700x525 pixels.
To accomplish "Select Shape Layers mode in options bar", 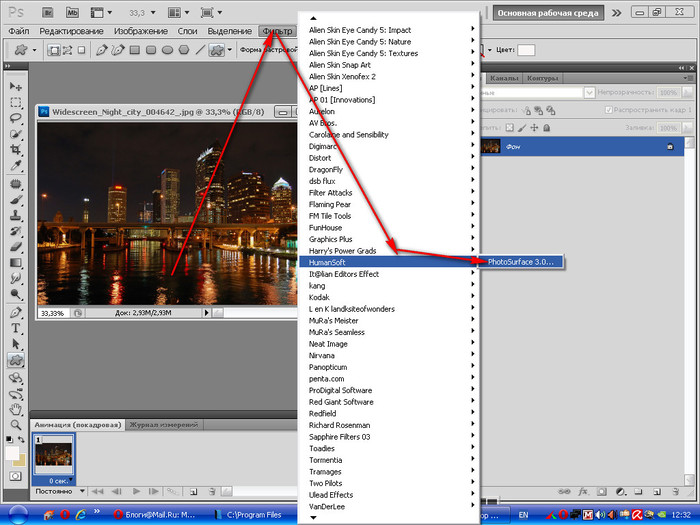I will click(54, 50).
